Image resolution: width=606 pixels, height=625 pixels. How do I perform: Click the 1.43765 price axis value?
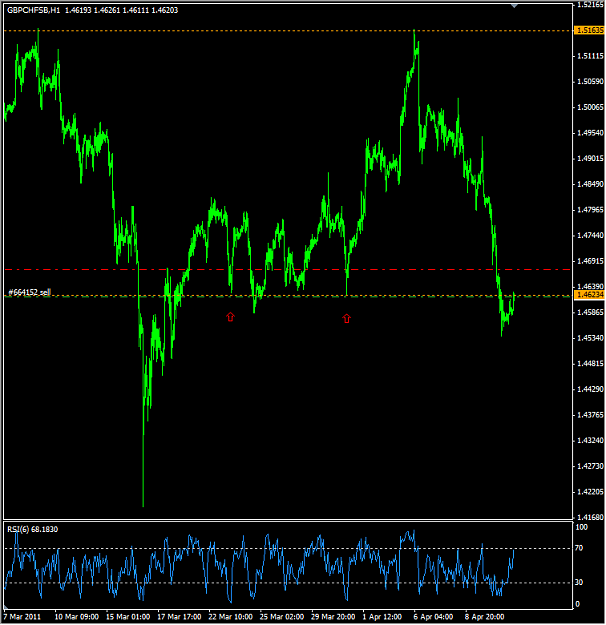[x=590, y=415]
